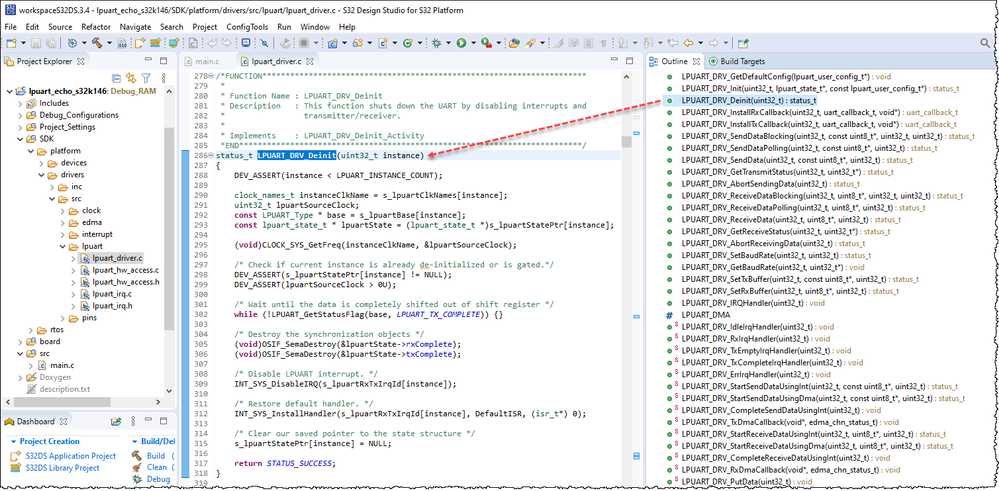Screen dimensions: 999x491
Task: Select description.txt in Project Explorer
Action: click(x=65, y=388)
